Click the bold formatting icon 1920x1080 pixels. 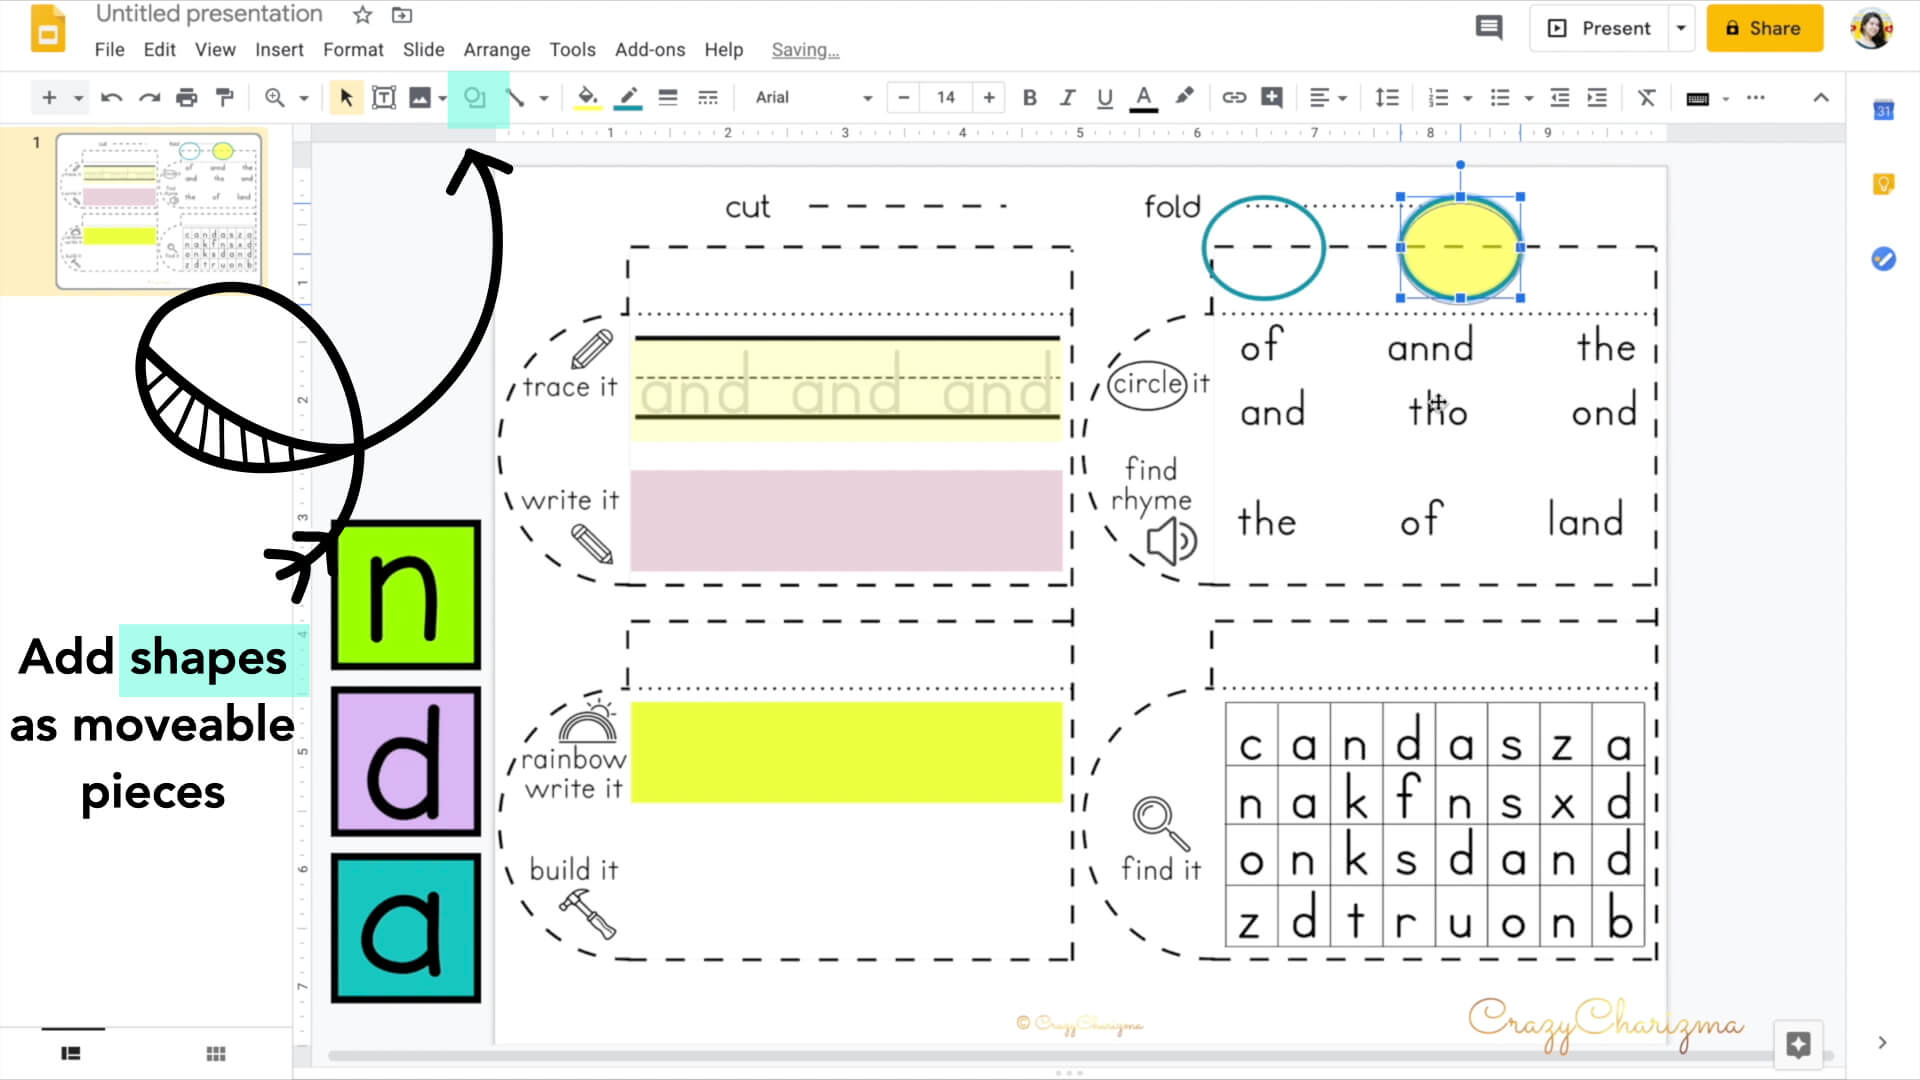(x=1029, y=96)
